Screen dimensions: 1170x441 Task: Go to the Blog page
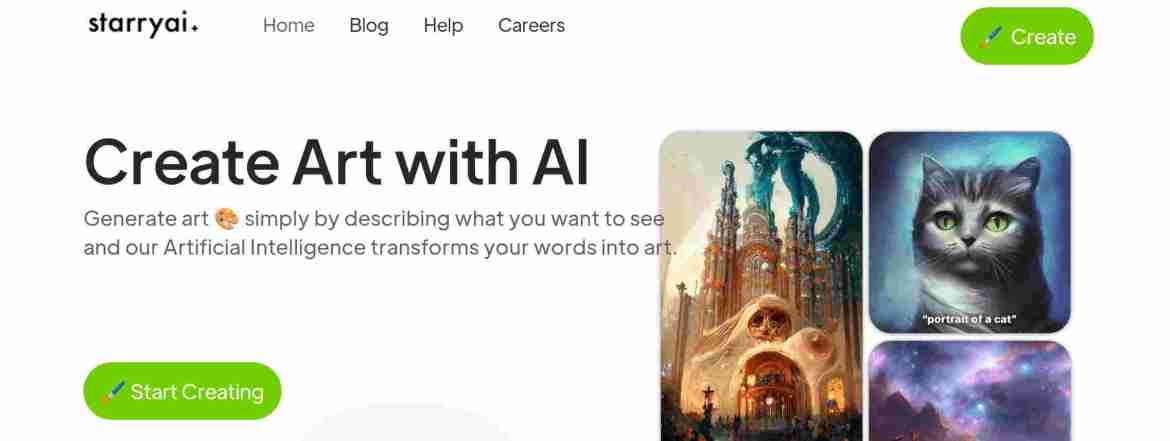coord(369,25)
